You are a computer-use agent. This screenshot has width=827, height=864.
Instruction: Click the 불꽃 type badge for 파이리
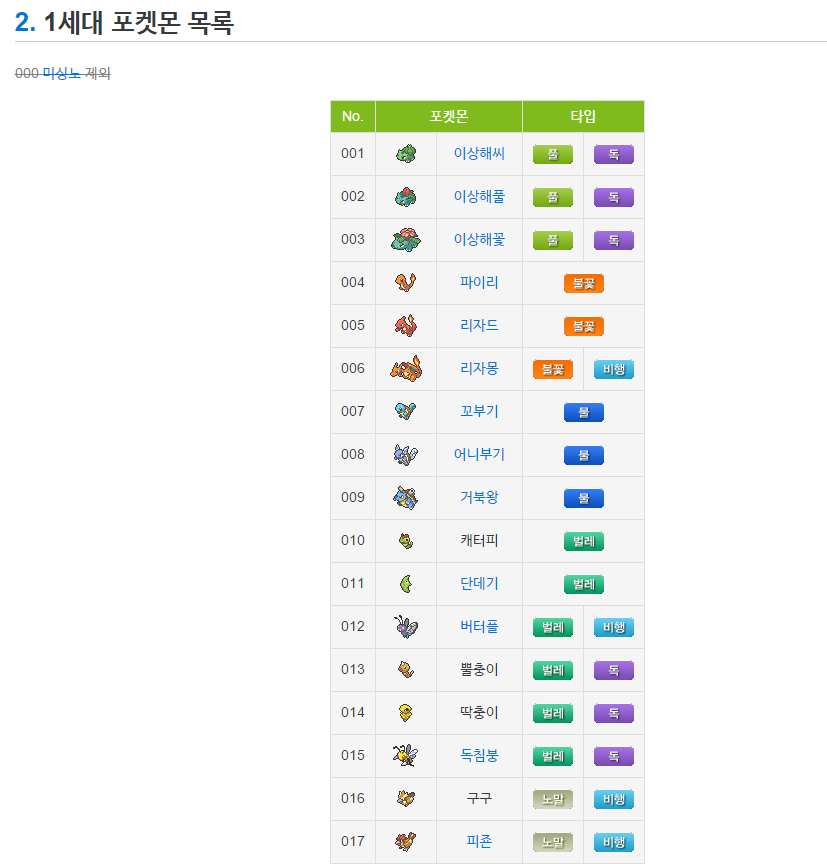click(583, 283)
